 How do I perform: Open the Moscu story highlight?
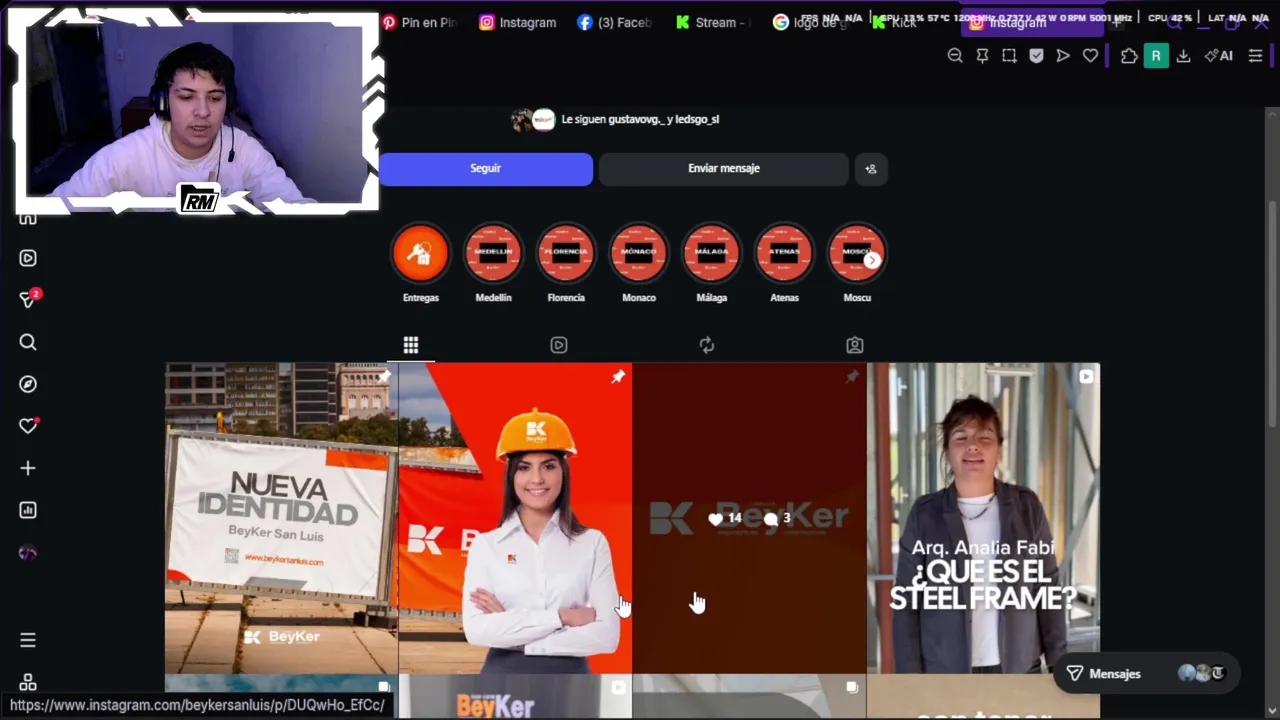[857, 254]
